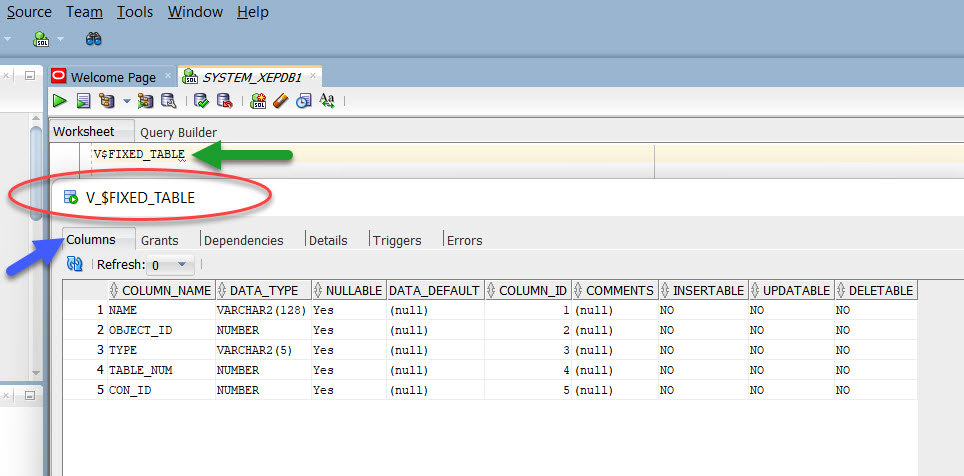
Task: Select the NAME cell in row 1
Action: [161, 311]
